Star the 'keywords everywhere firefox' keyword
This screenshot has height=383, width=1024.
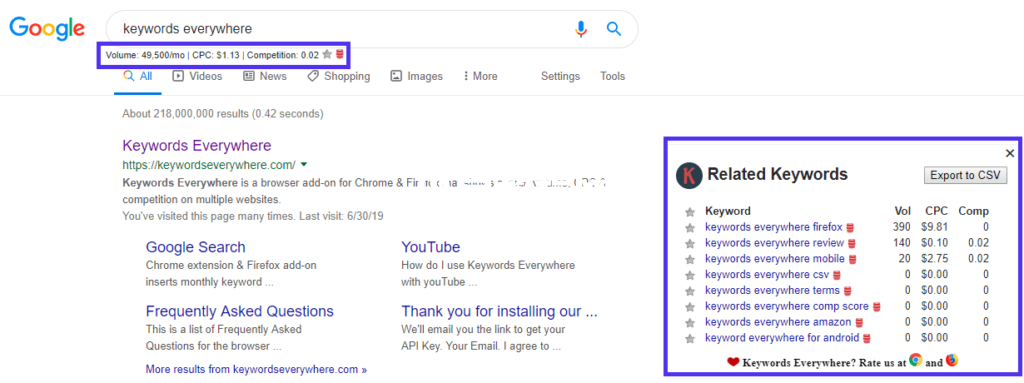pyautogui.click(x=689, y=227)
